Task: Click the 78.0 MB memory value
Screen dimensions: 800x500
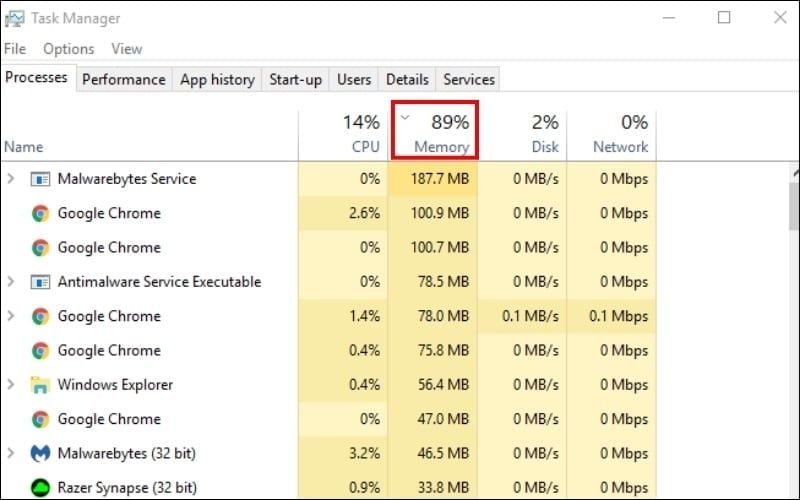Action: [x=443, y=316]
